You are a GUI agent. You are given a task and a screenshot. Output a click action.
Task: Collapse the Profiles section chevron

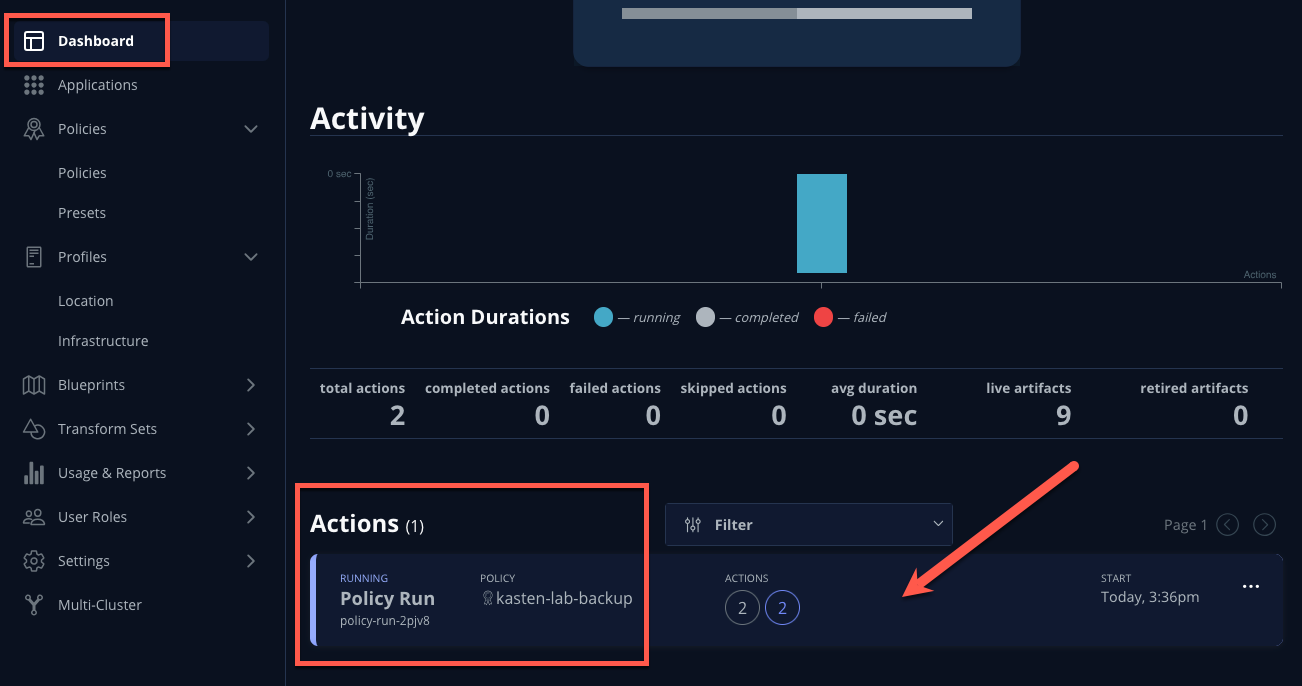pyautogui.click(x=251, y=257)
